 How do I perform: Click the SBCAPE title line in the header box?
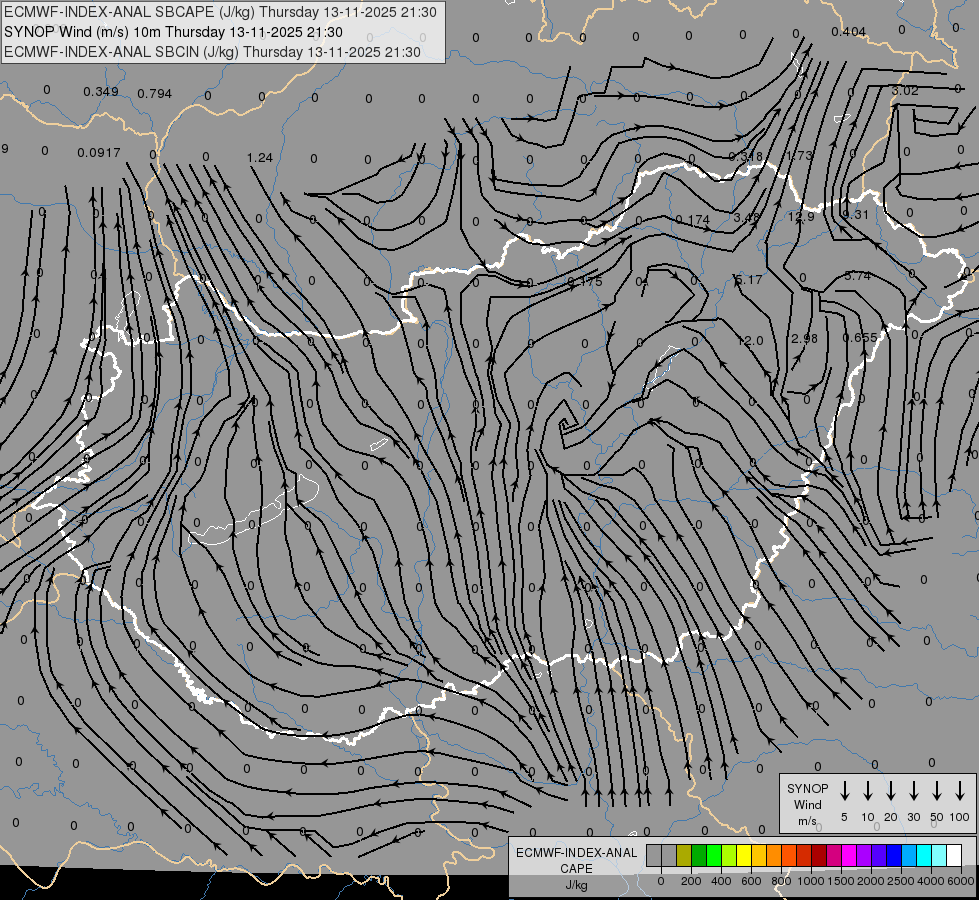click(x=220, y=12)
